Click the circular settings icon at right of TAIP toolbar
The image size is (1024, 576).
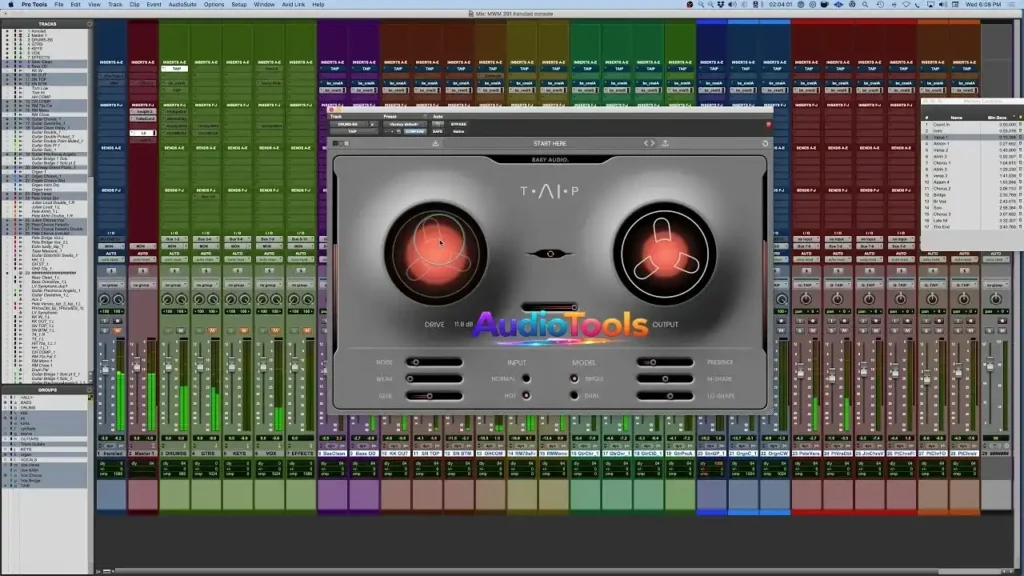[765, 143]
